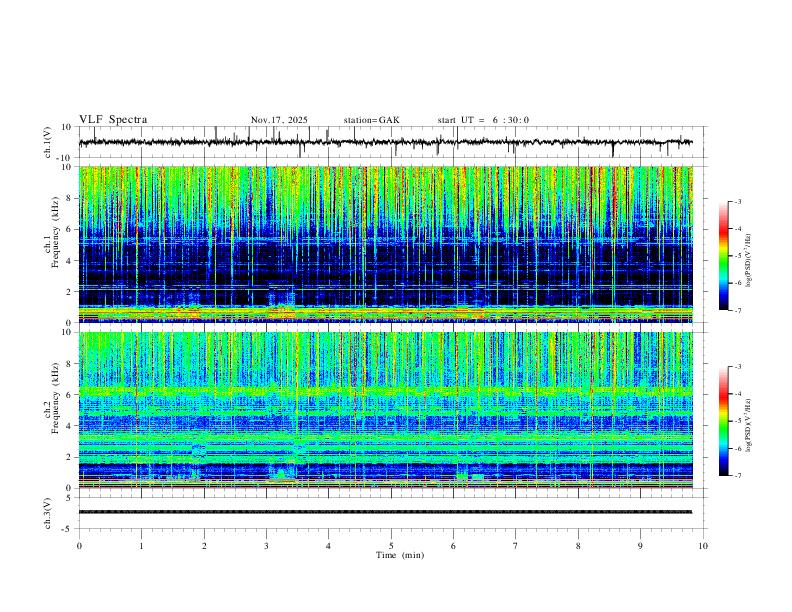Click the "start UT = 6 :30: 0" text
792x612 pixels.
coord(483,120)
